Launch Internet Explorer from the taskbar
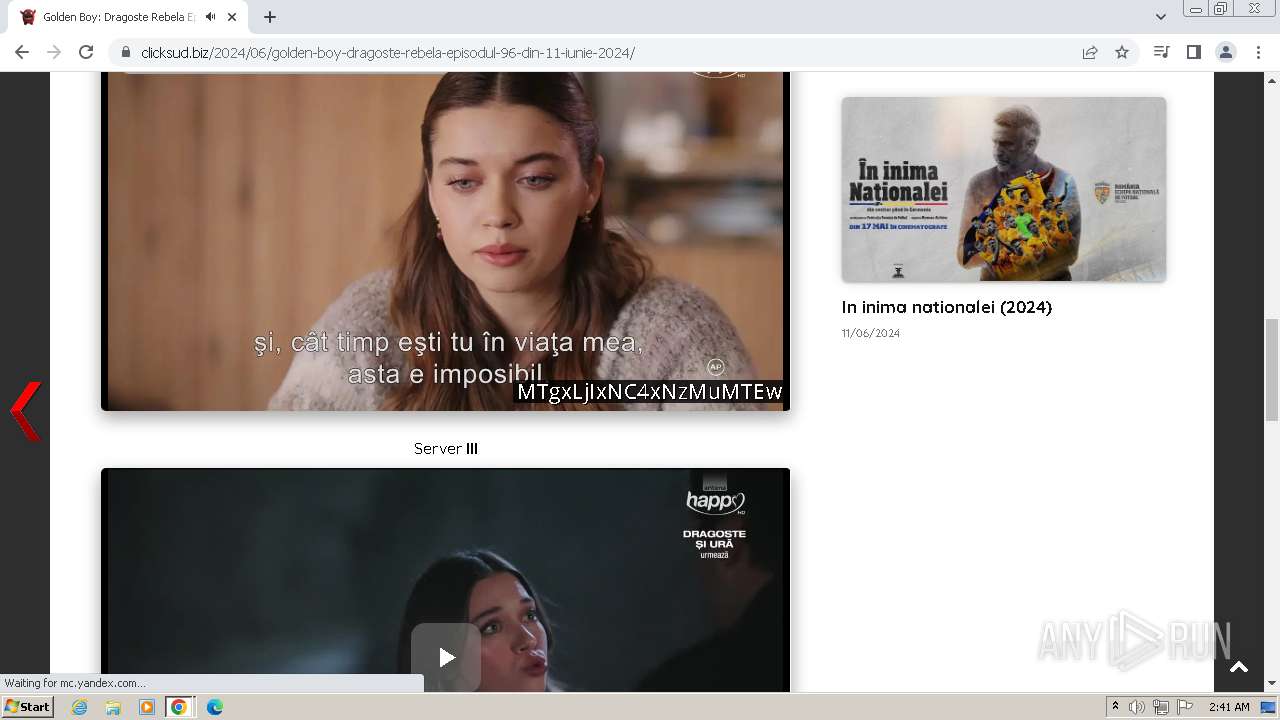Viewport: 1280px width, 720px height. (79, 707)
